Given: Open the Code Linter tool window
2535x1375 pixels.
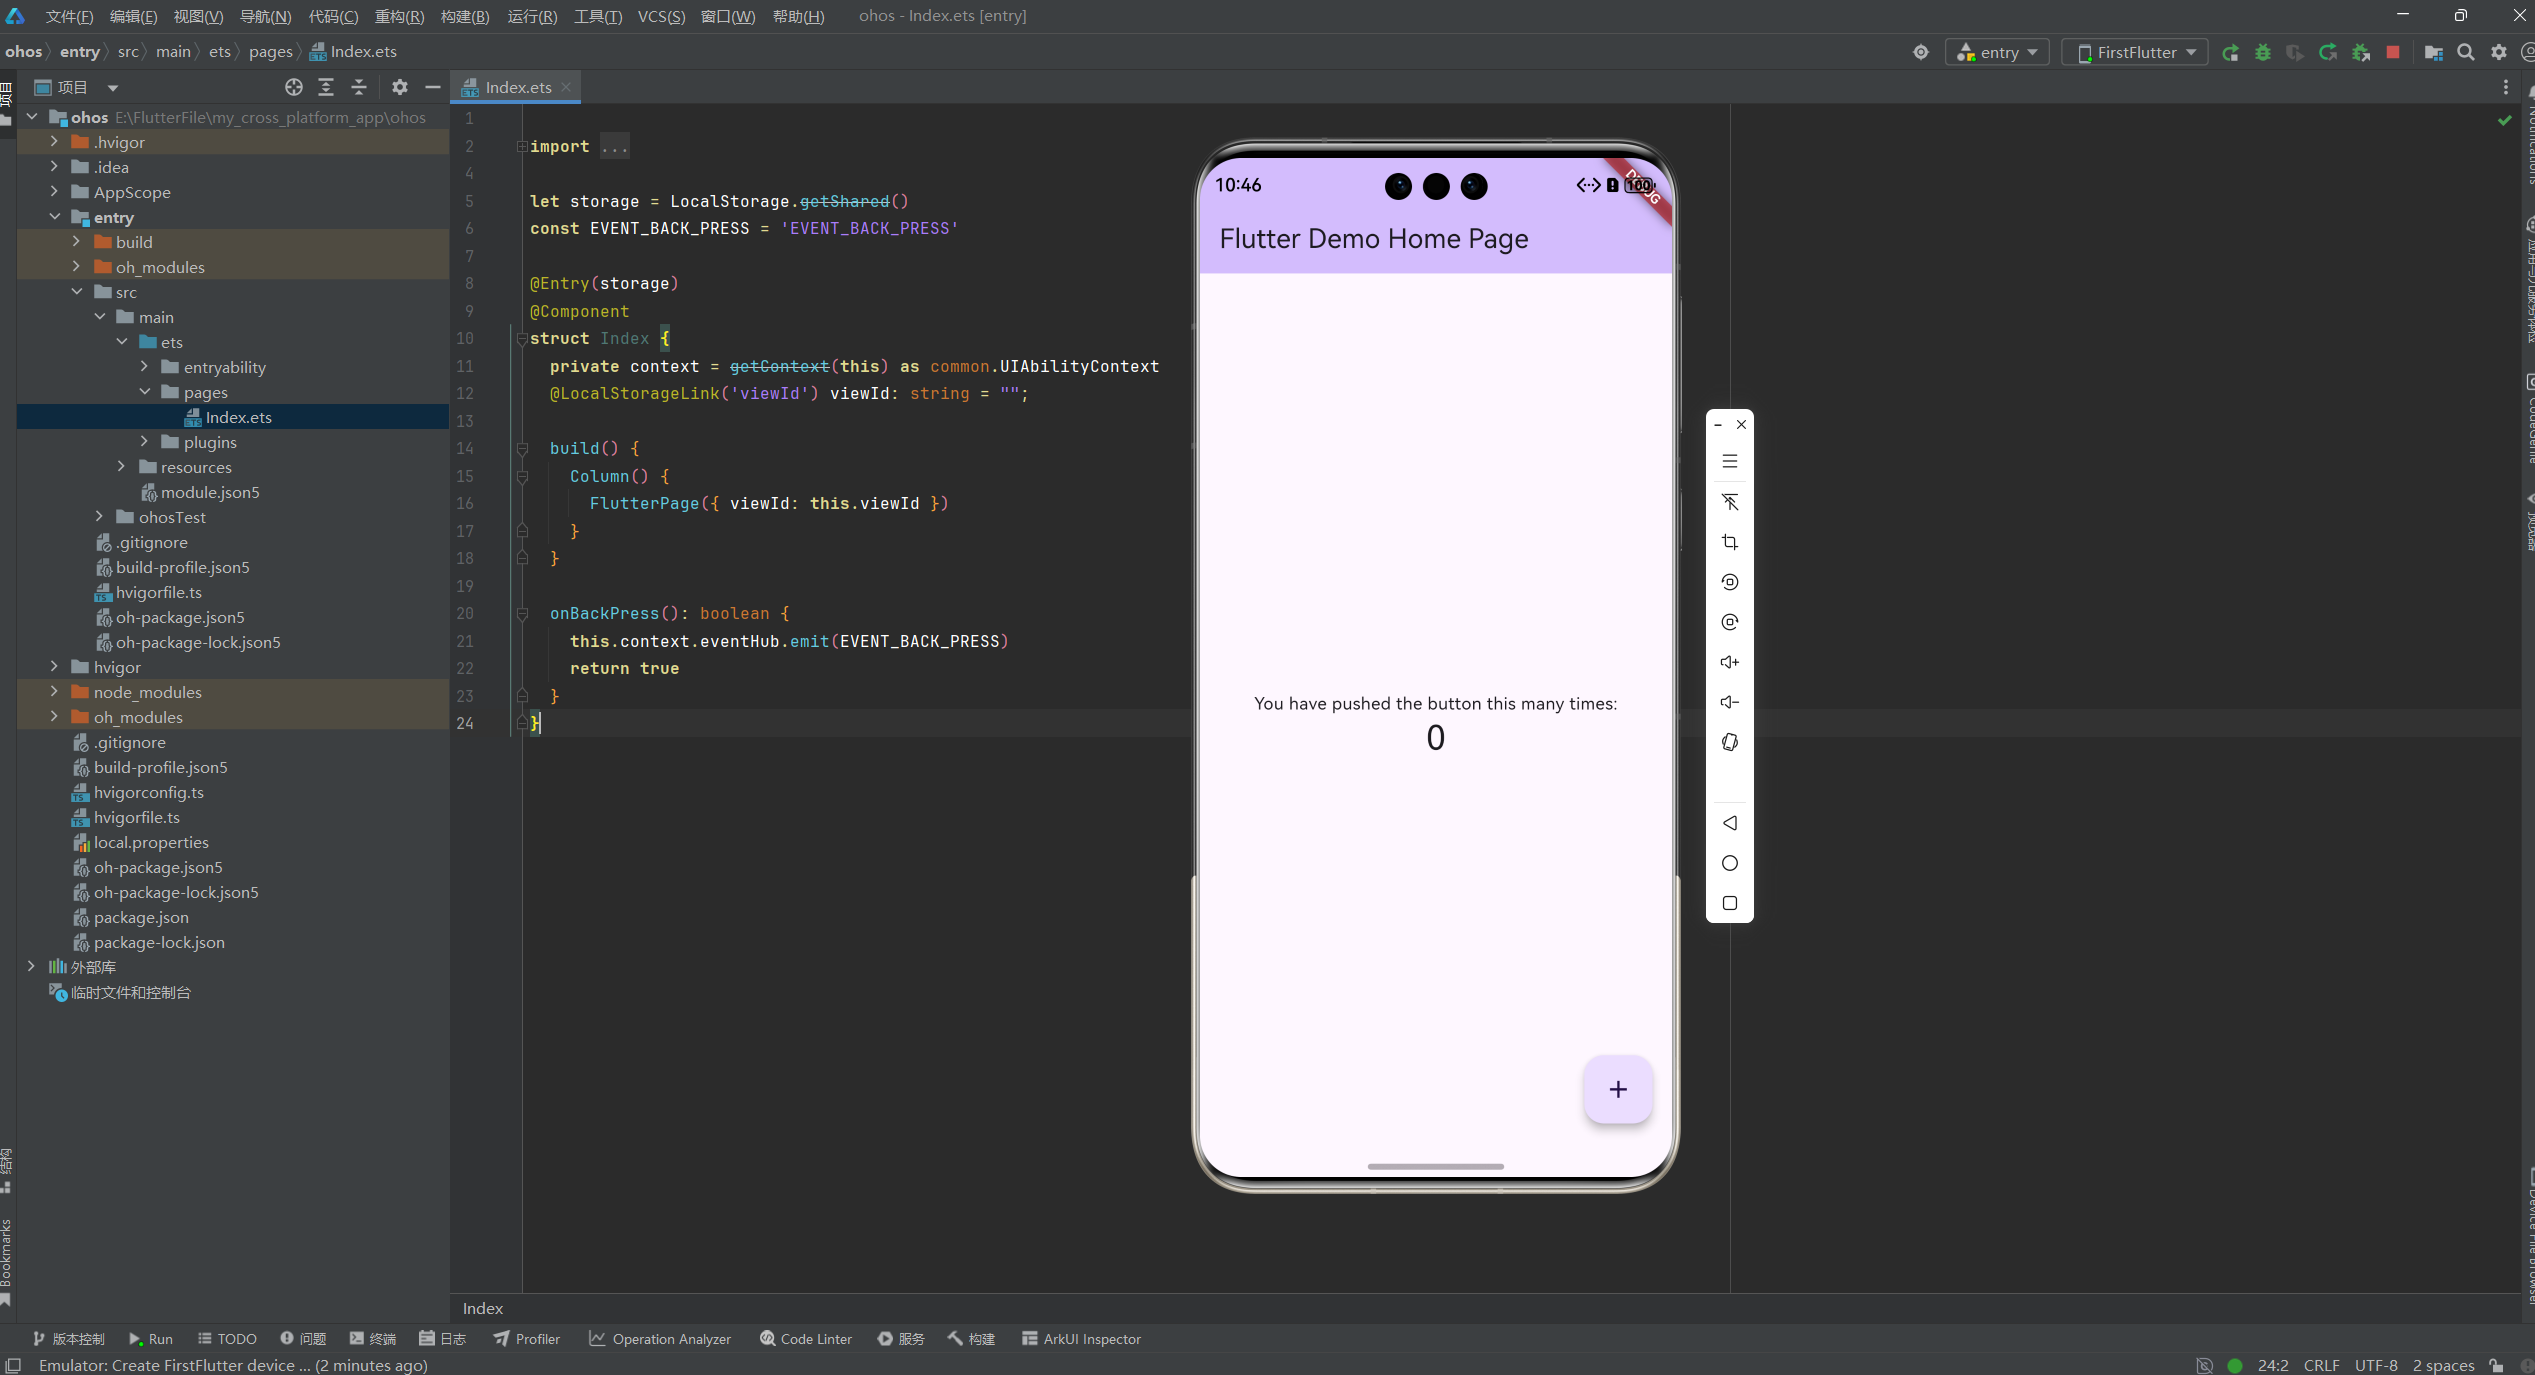Looking at the screenshot, I should (806, 1339).
